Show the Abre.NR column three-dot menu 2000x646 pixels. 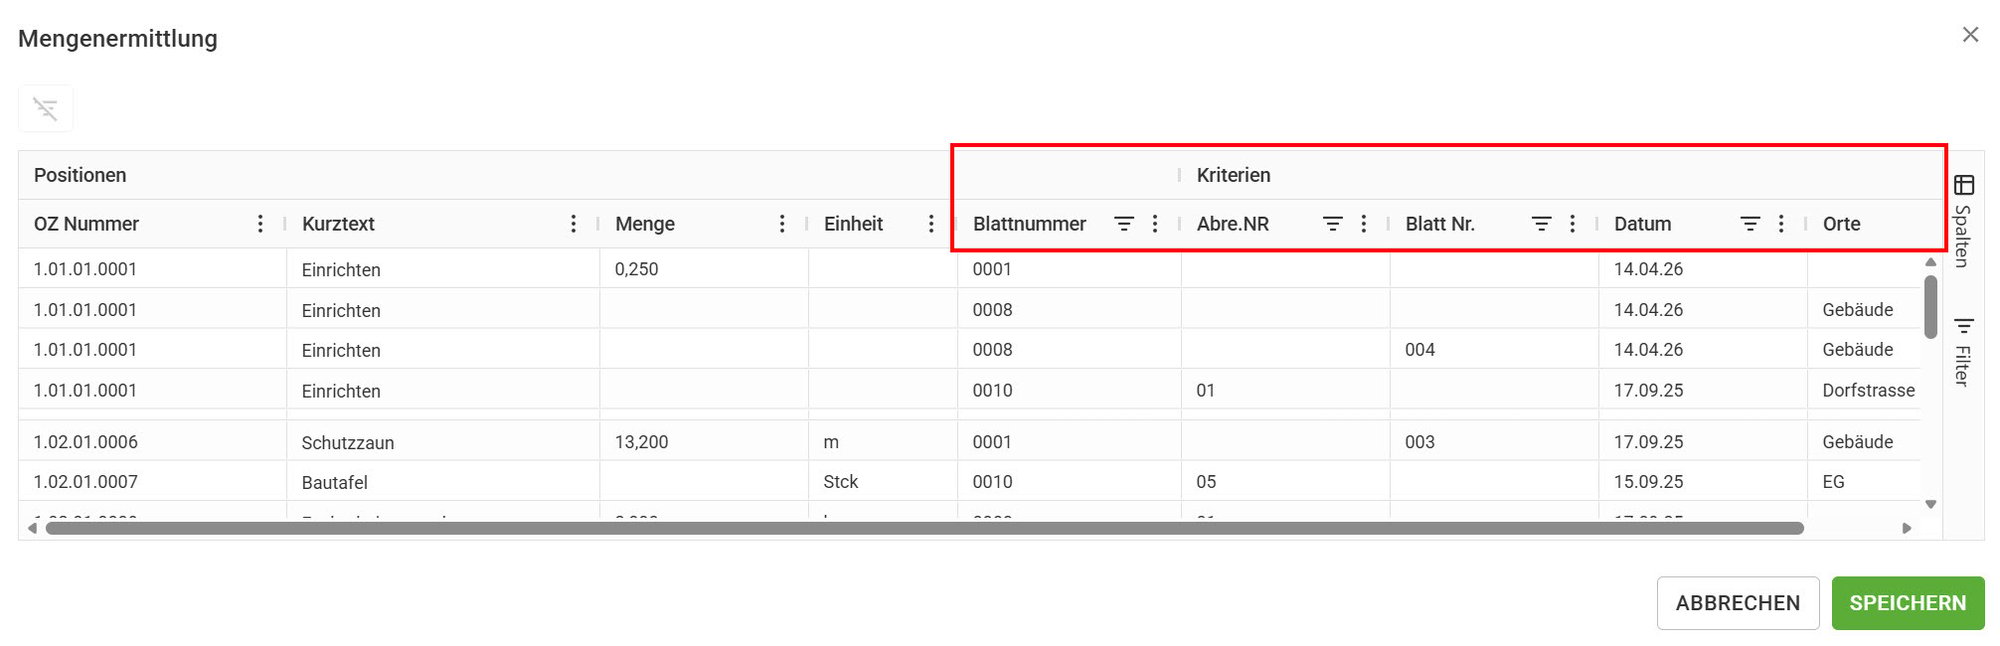pyautogui.click(x=1364, y=224)
